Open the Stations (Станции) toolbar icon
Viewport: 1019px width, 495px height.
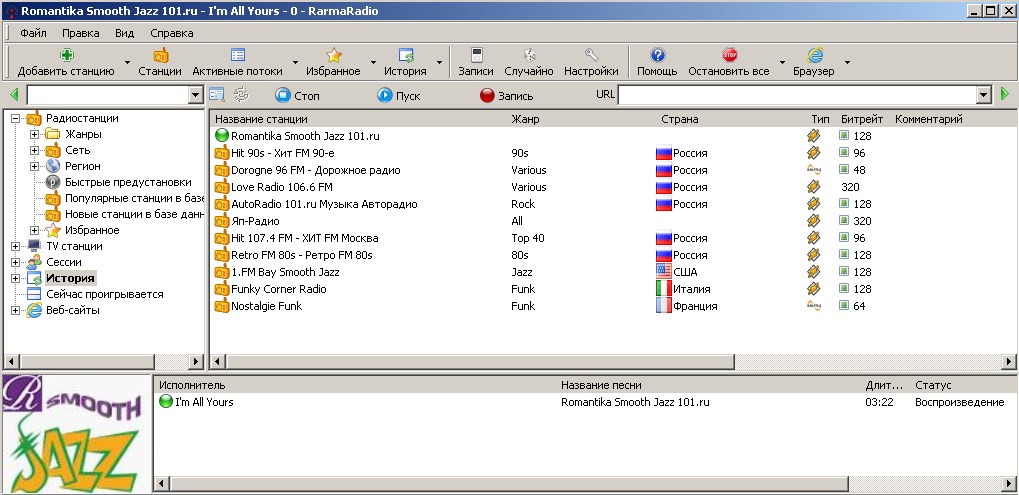pyautogui.click(x=160, y=55)
